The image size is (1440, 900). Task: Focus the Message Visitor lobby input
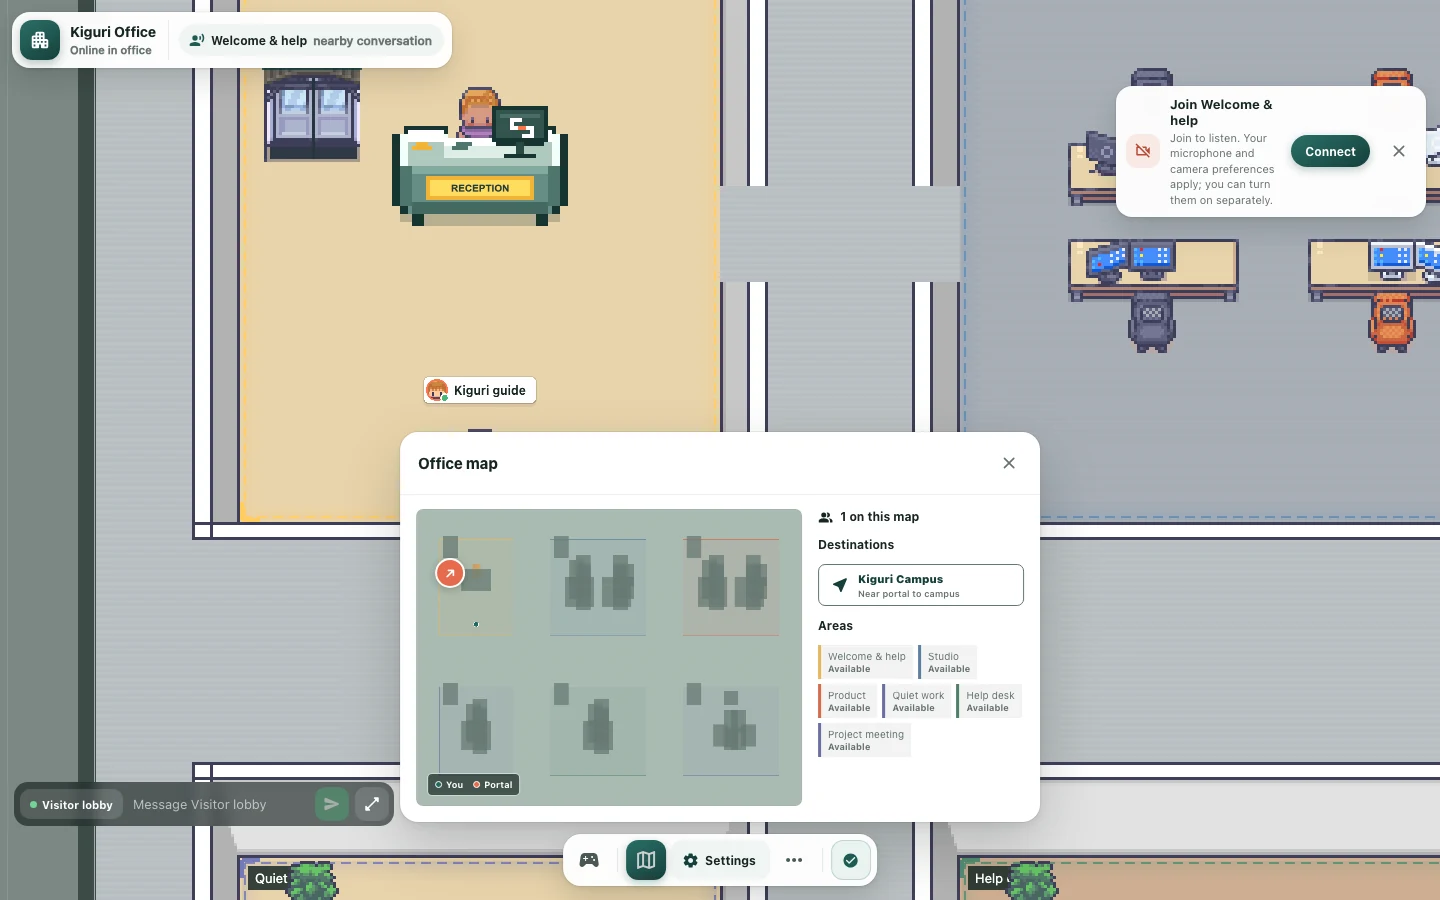(218, 805)
